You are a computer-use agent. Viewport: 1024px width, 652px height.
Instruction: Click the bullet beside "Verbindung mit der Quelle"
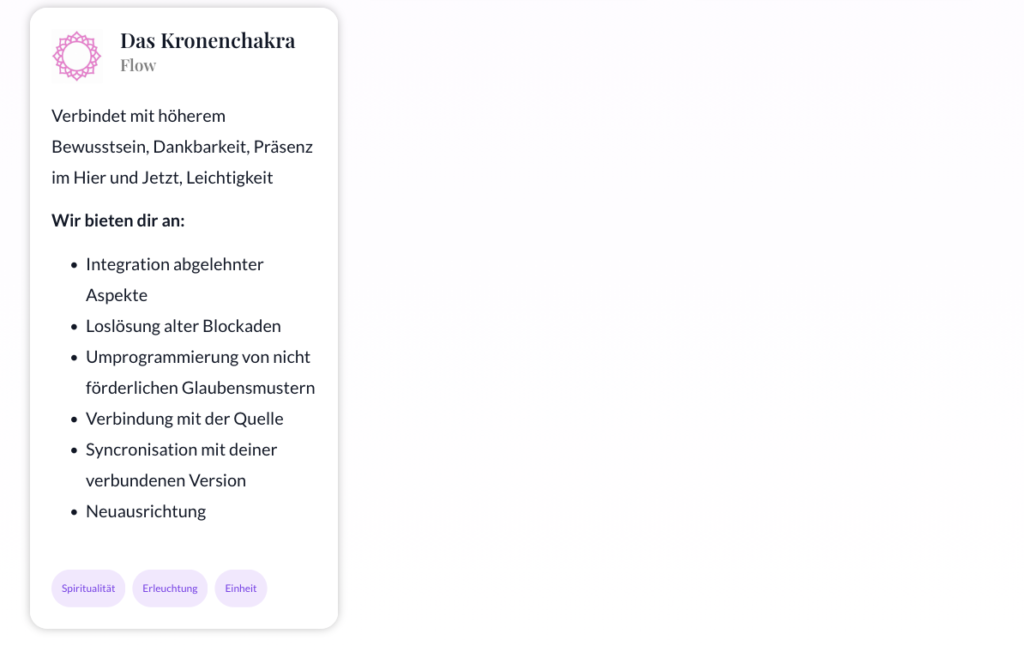click(74, 419)
